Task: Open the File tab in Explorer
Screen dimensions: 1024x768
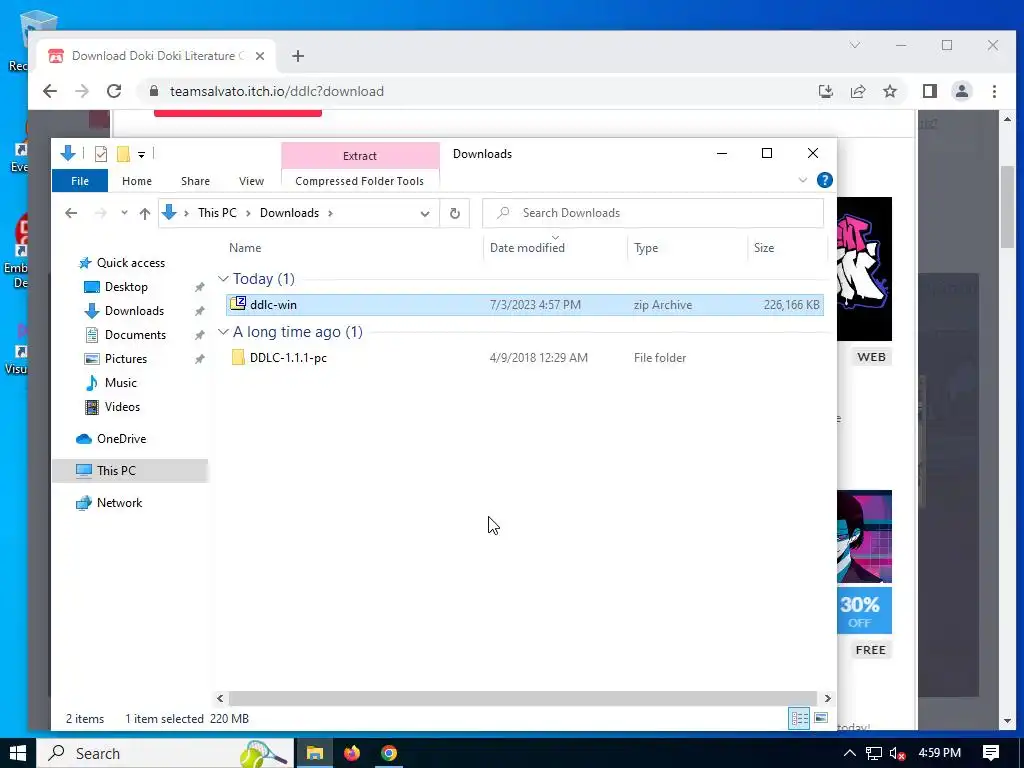Action: coord(80,181)
